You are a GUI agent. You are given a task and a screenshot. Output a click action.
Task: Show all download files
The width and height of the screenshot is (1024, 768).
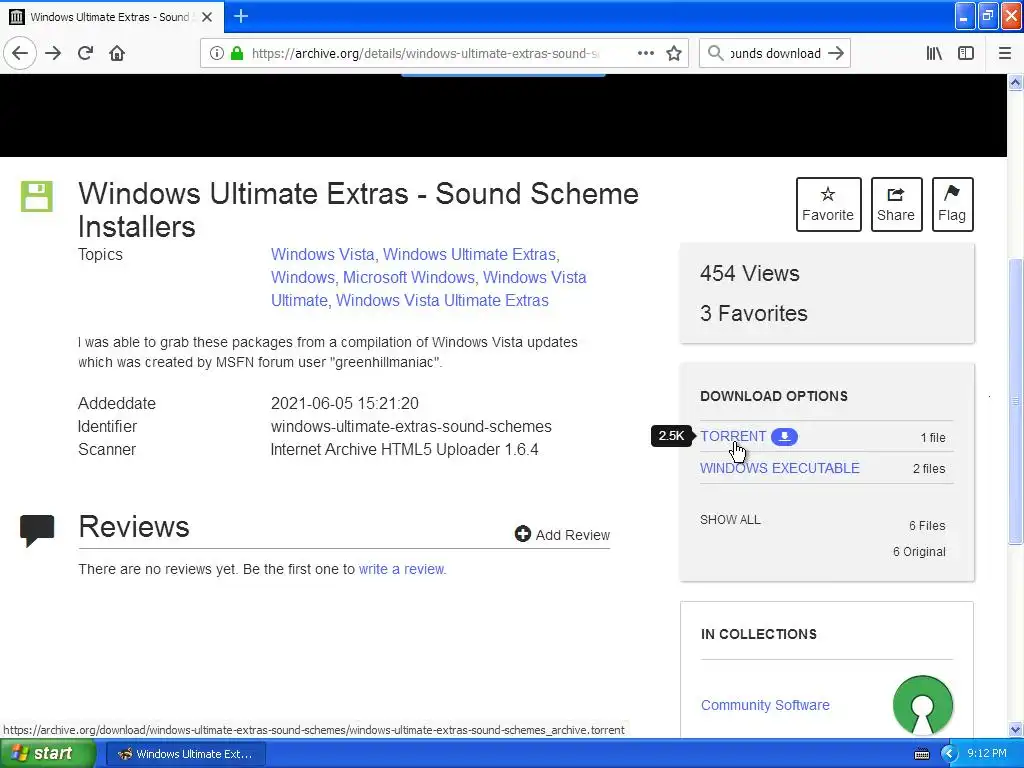tap(730, 520)
